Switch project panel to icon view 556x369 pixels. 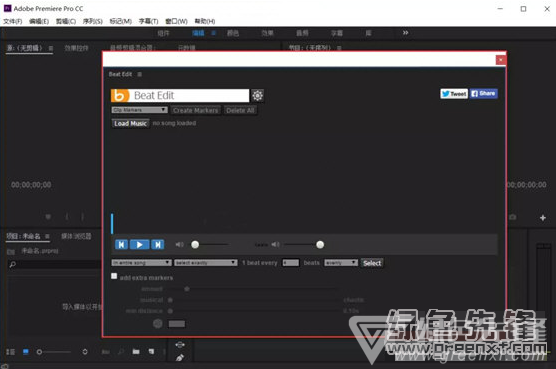[x=26, y=352]
